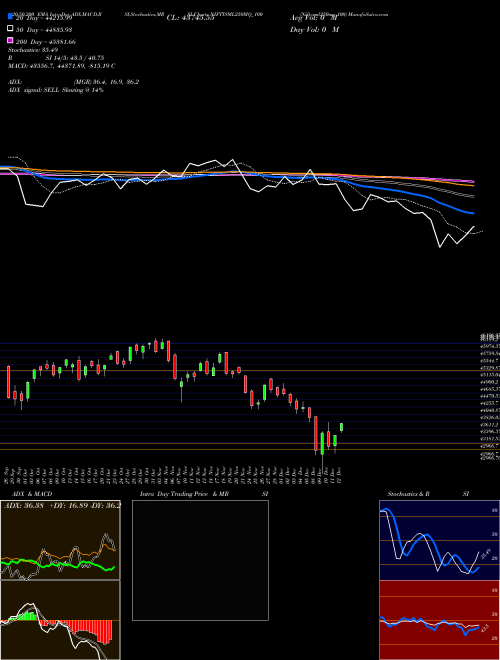This screenshot has width=500, height=660.
Task: Click the ADX (MGR) values line
Action: (x=73, y=82)
